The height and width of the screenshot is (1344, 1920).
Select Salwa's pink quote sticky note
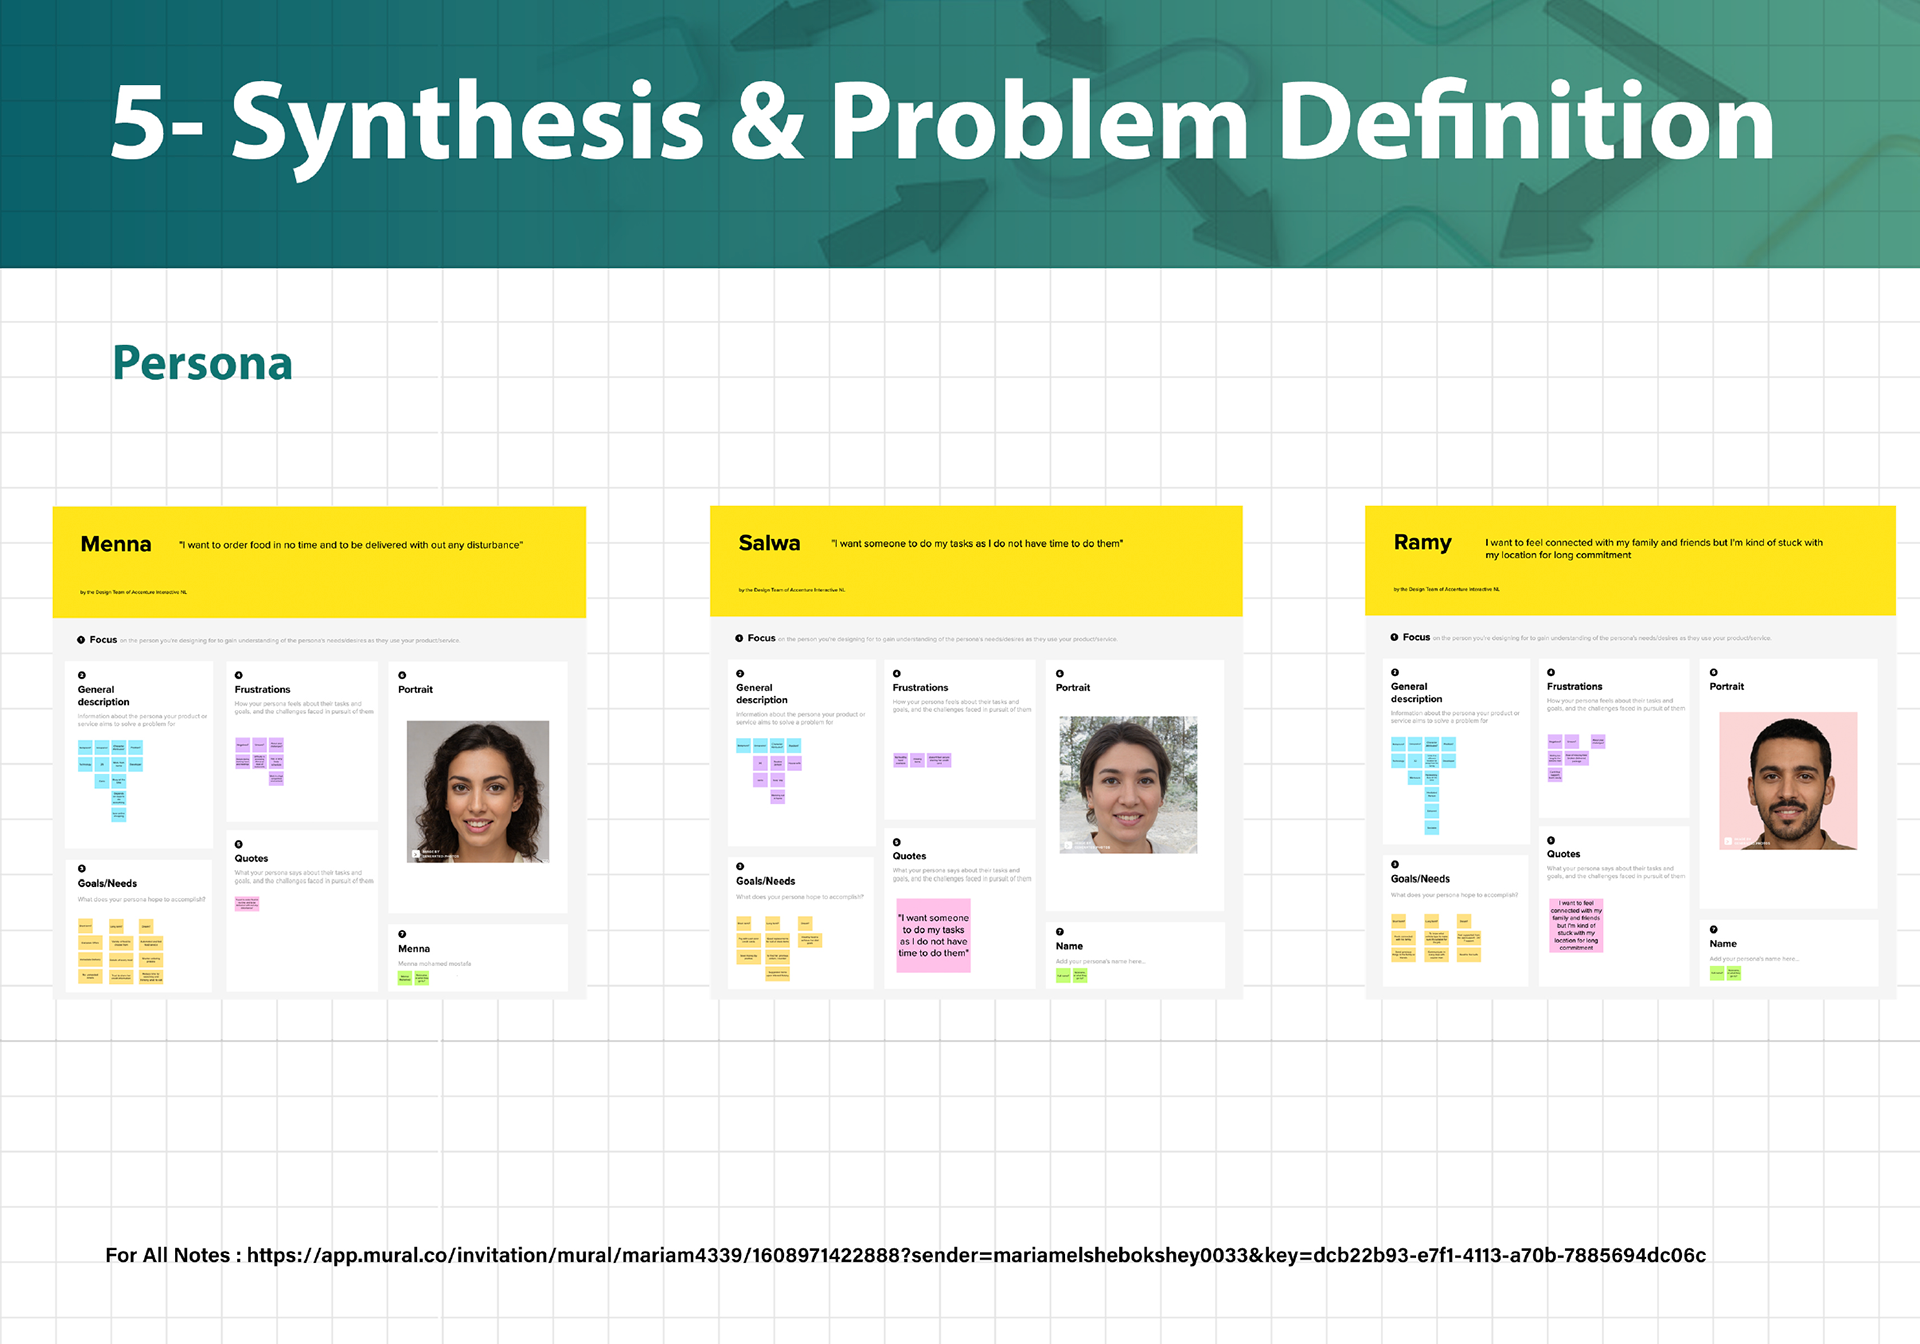pyautogui.click(x=933, y=936)
